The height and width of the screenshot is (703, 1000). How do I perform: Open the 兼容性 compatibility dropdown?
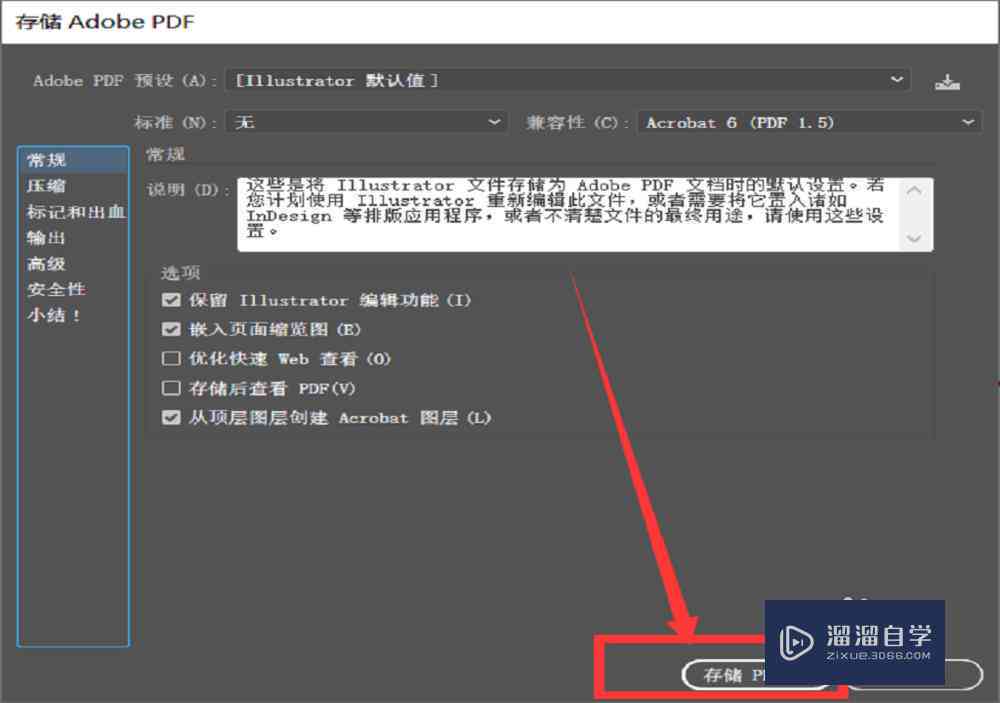pos(809,122)
